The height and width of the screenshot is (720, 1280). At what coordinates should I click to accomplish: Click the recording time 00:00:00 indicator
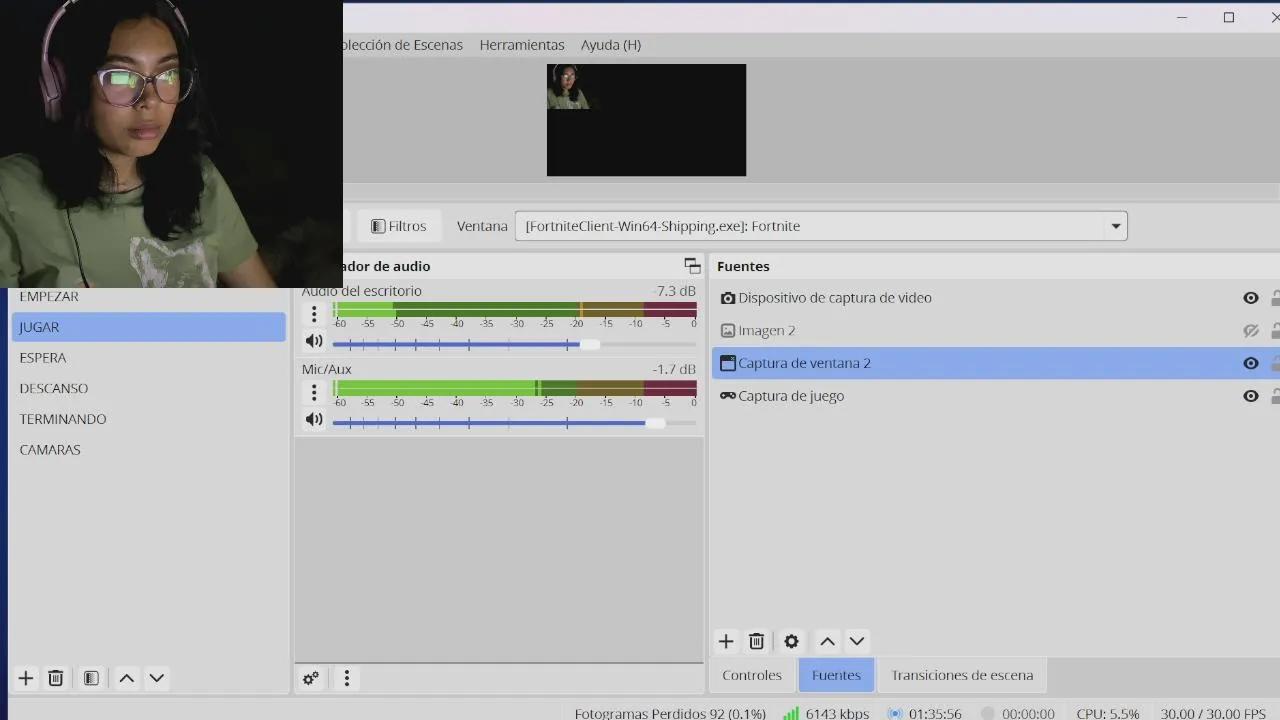1018,714
